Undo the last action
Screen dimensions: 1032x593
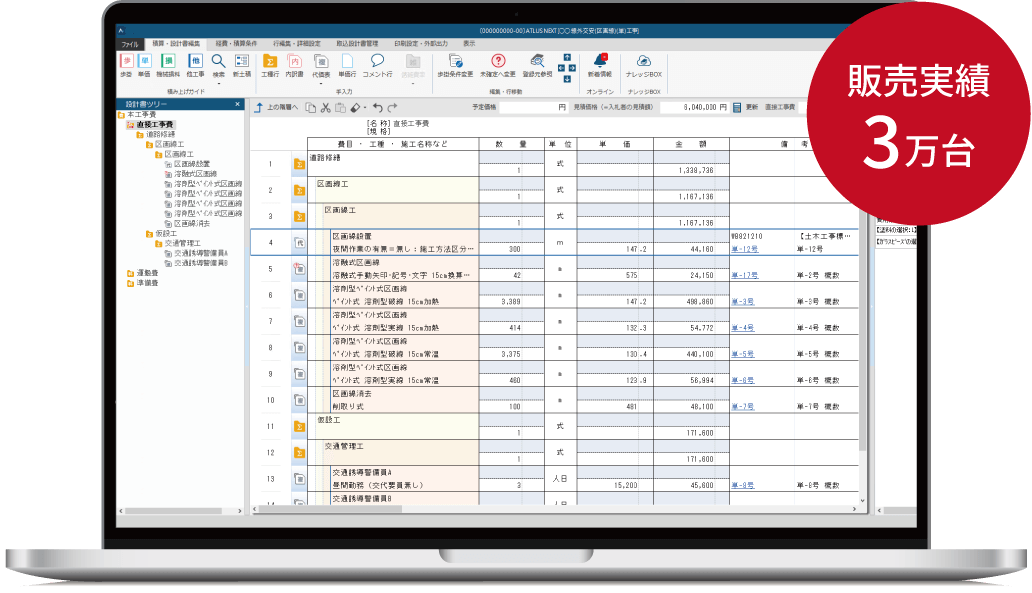tap(378, 107)
